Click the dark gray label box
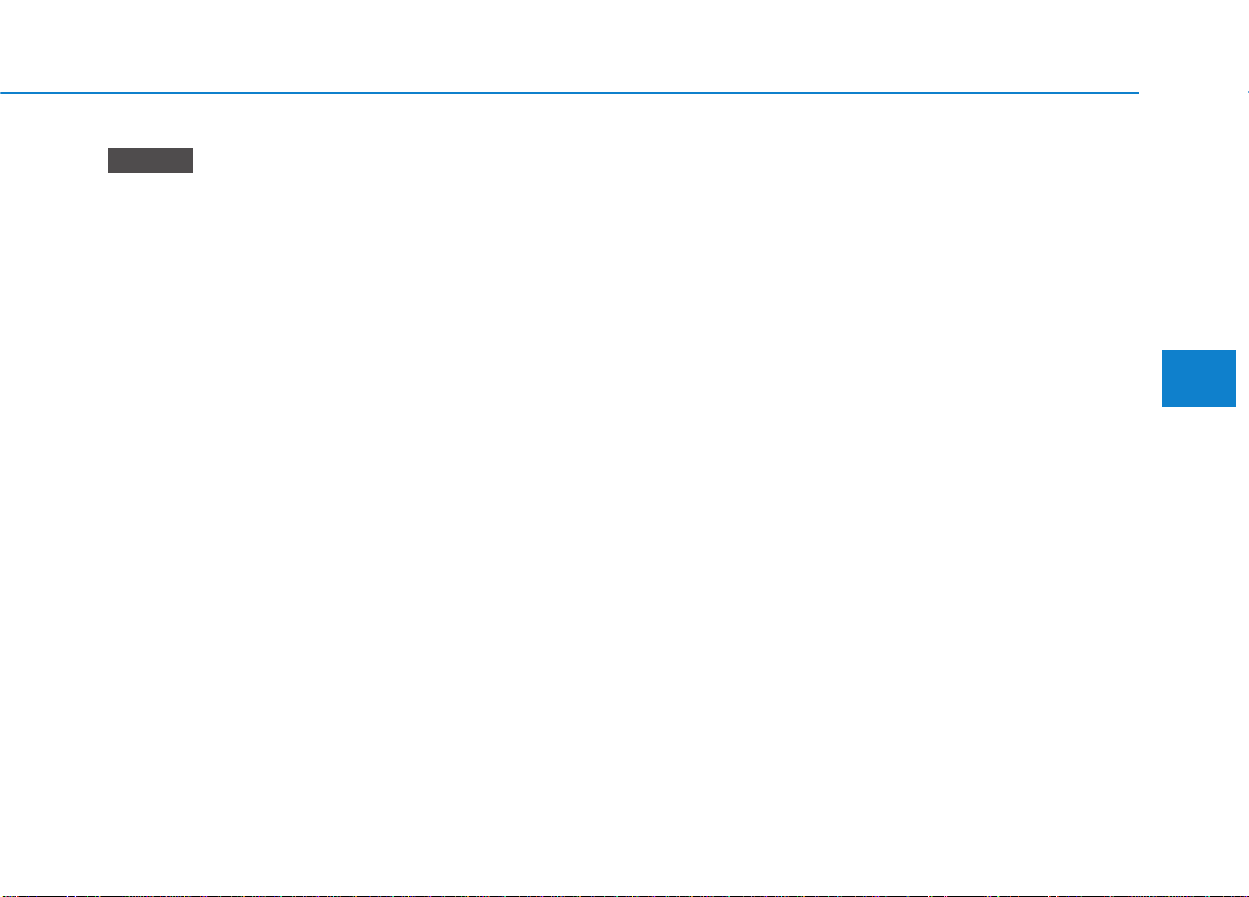Screen dimensions: 1249x897 tap(150, 161)
